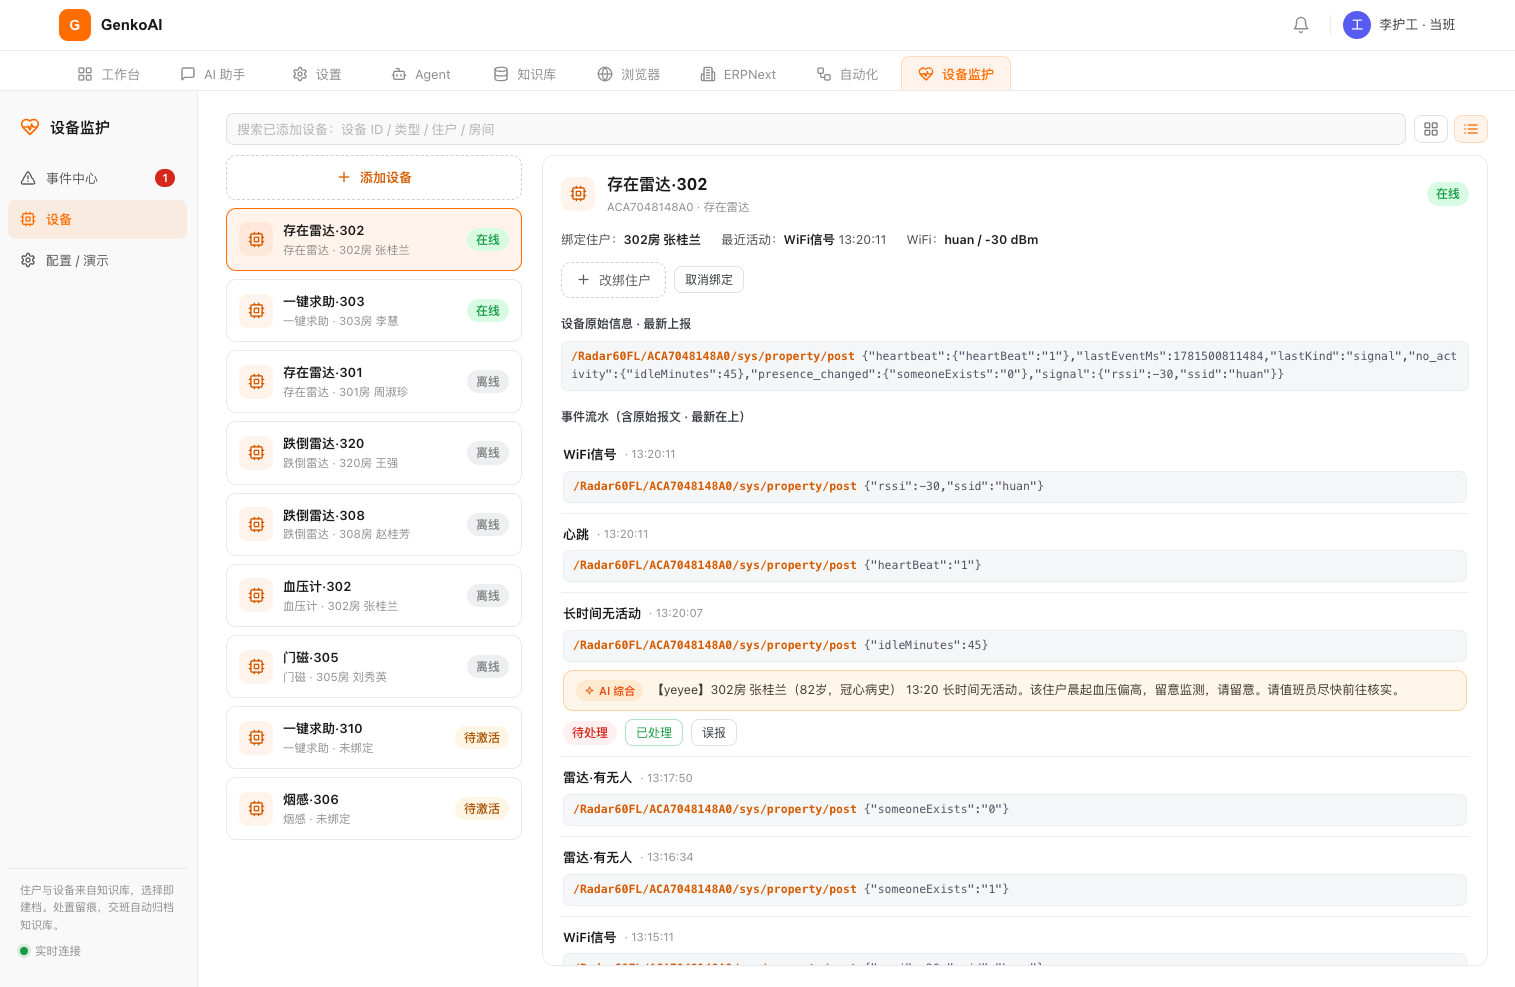
Task: Click the GenkoAI orange logo icon
Action: [75, 25]
